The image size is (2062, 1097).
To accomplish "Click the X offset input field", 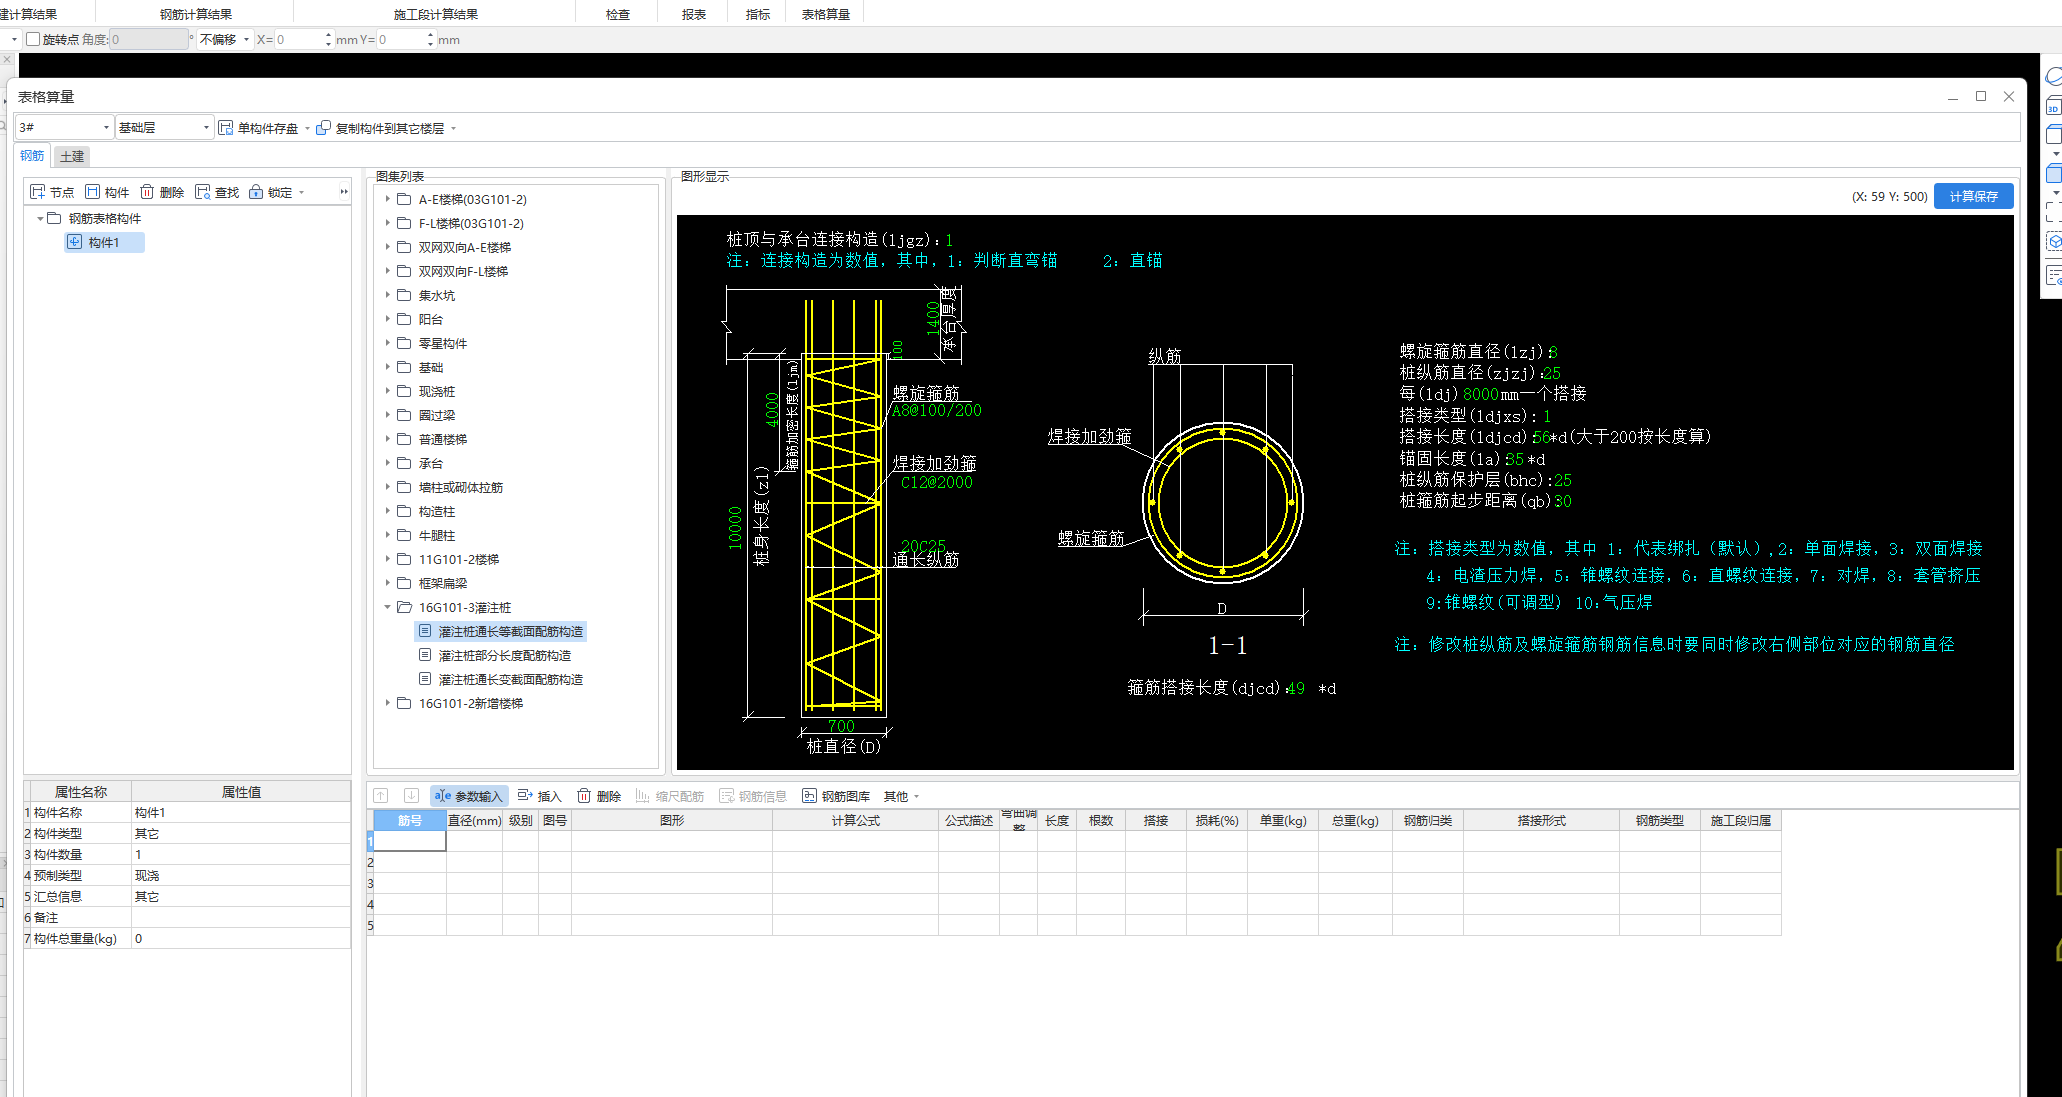I will (x=299, y=39).
